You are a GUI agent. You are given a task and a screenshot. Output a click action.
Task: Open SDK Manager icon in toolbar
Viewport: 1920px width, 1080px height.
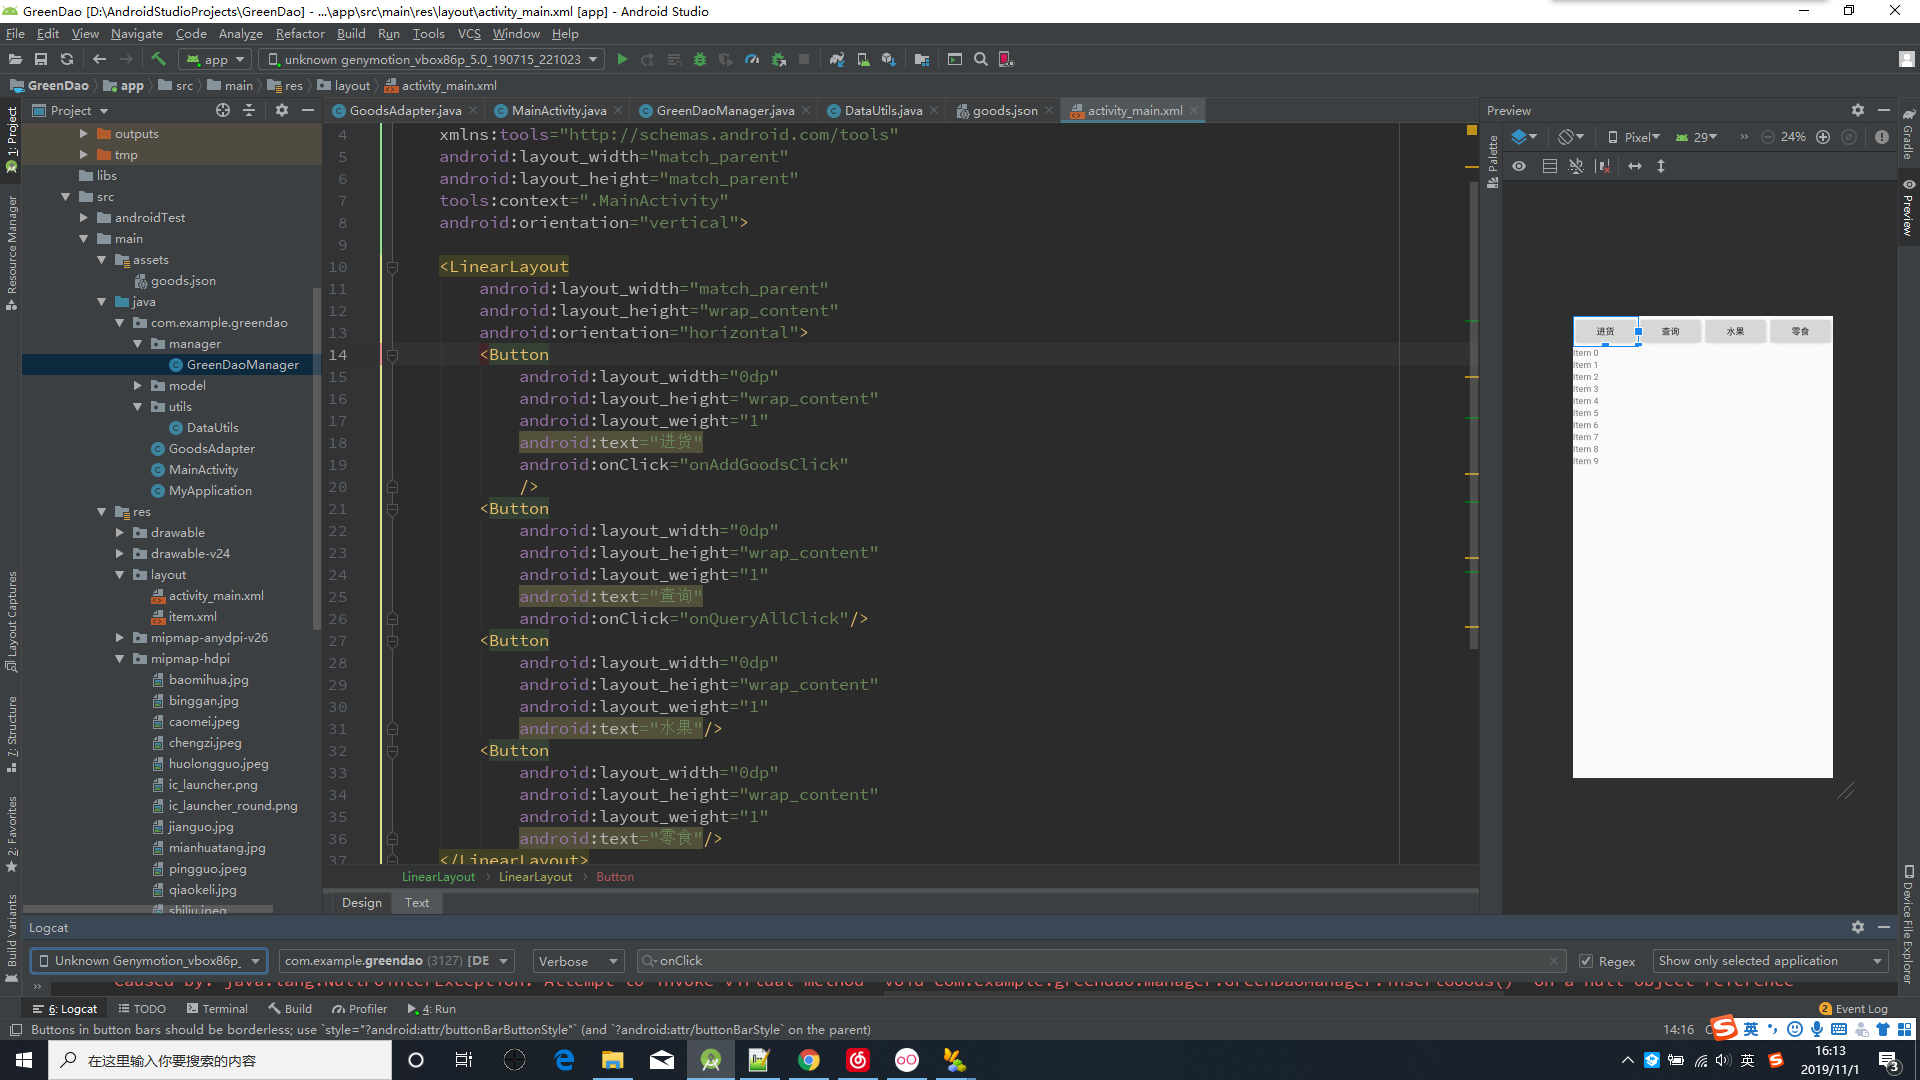[889, 60]
